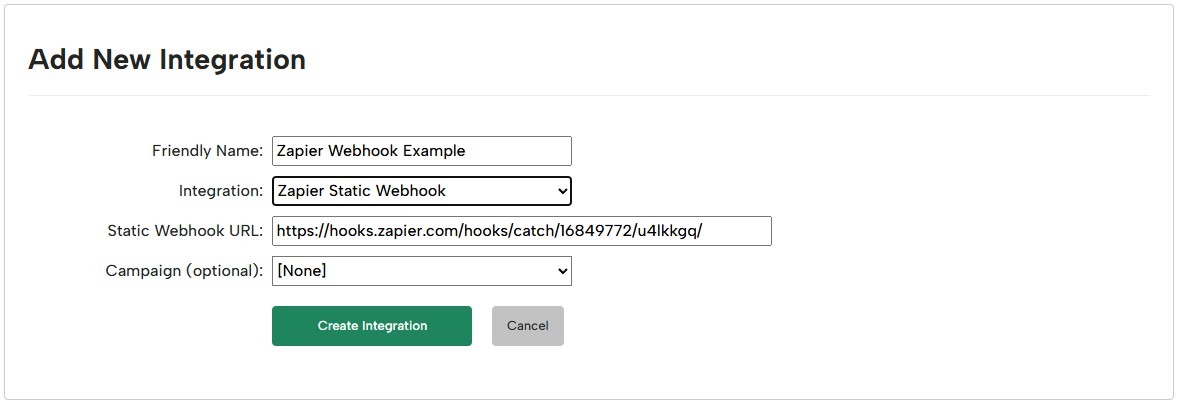Click the "Campaign (optional):" label
Image resolution: width=1177 pixels, height=401 pixels.
[184, 271]
